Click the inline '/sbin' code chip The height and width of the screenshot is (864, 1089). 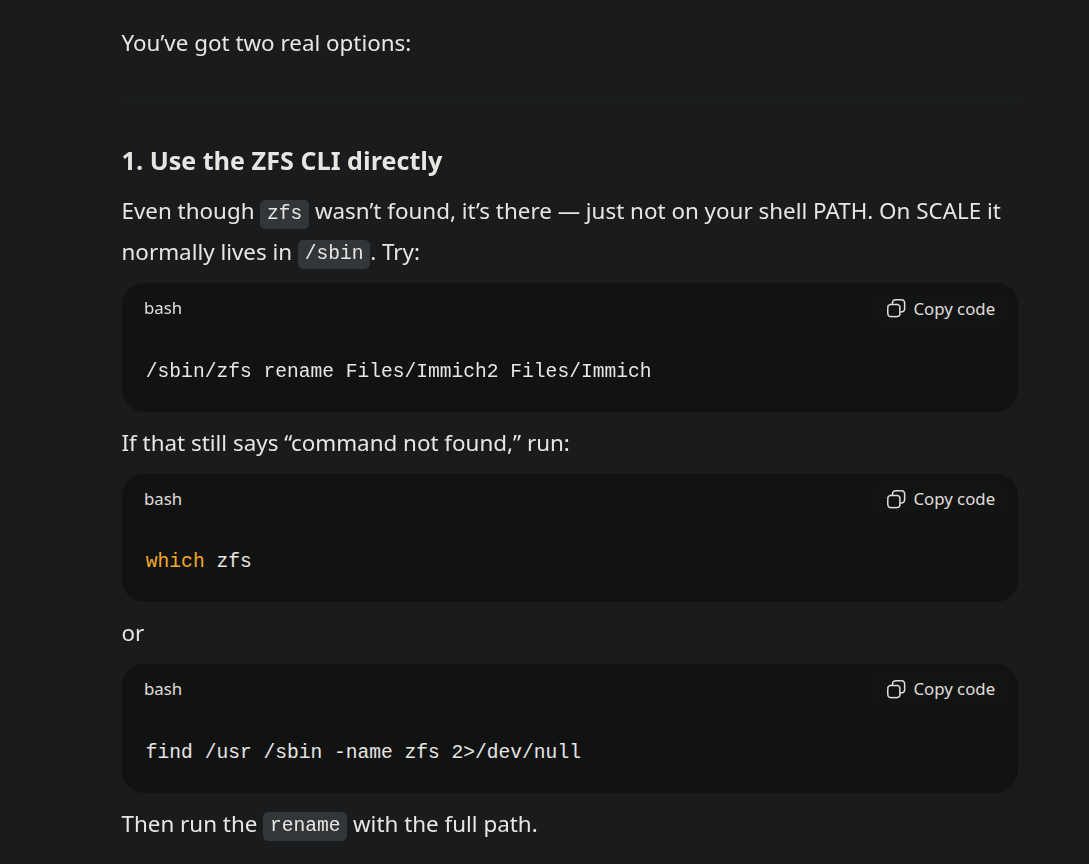coord(334,253)
